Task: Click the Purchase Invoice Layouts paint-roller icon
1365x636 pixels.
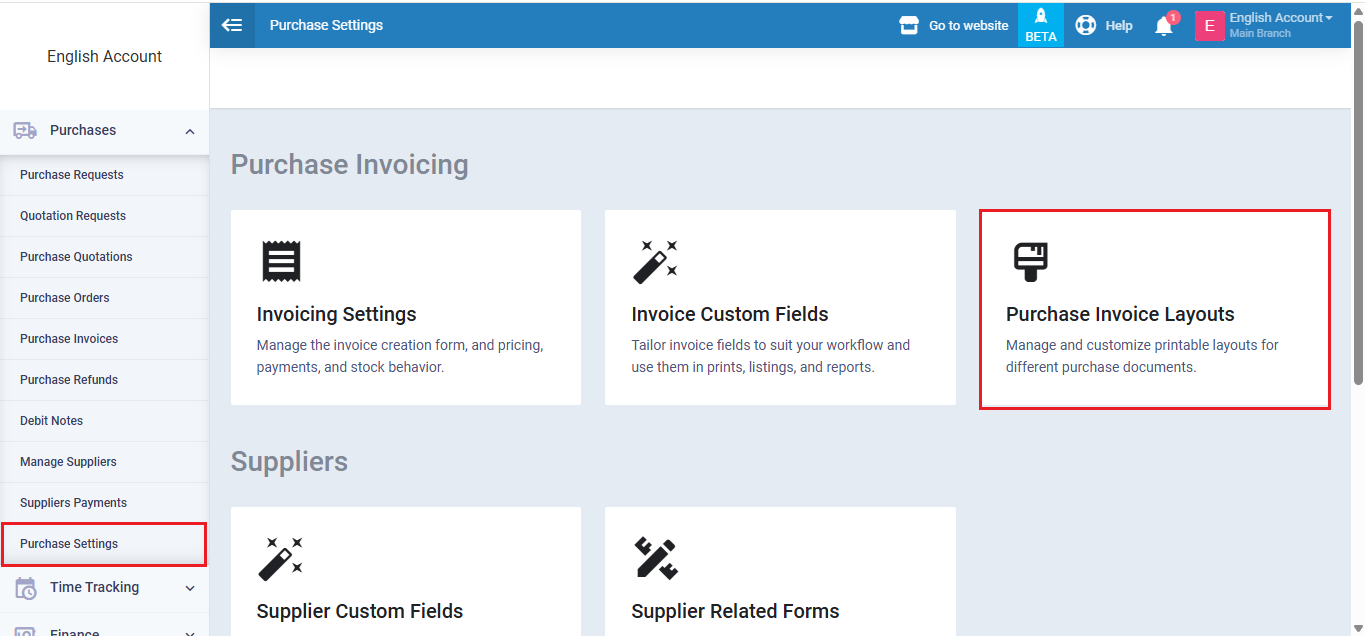Action: coord(1030,261)
